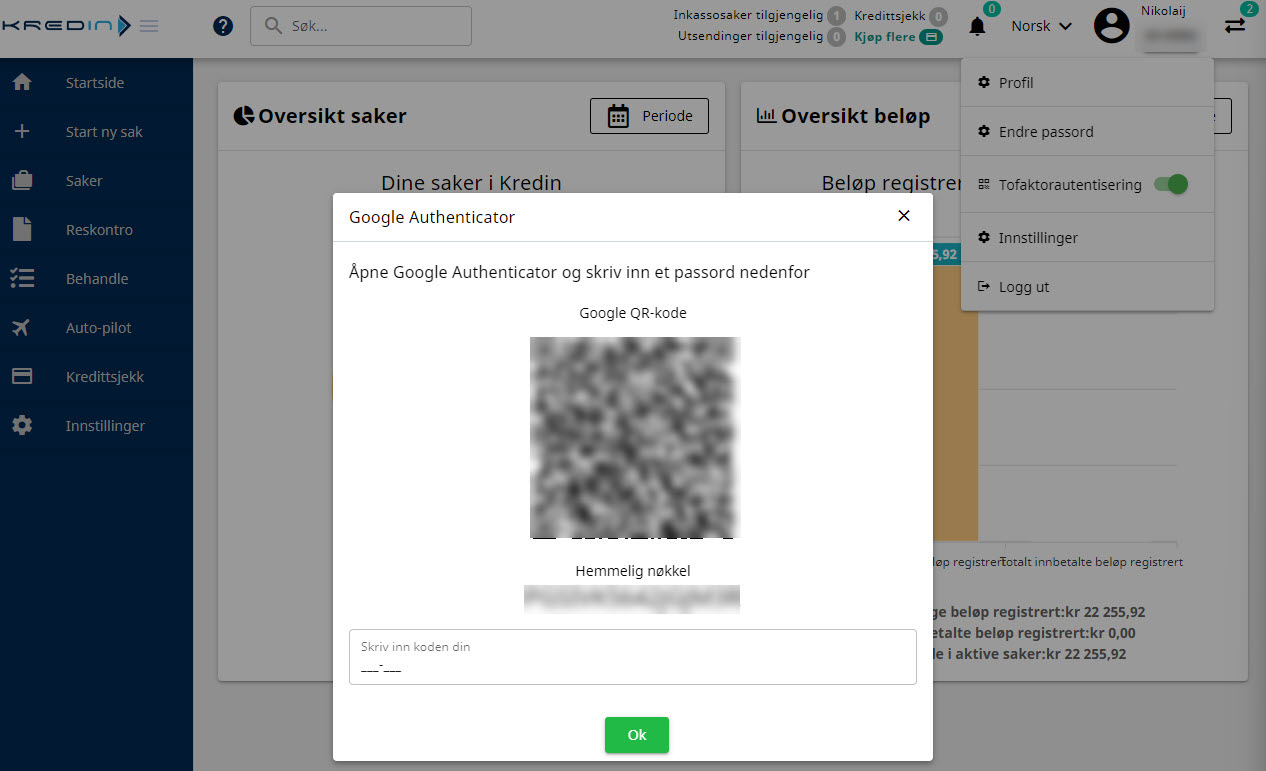This screenshot has height=771, width=1266.
Task: Click Periode button in Oversikt saker
Action: [x=649, y=116]
